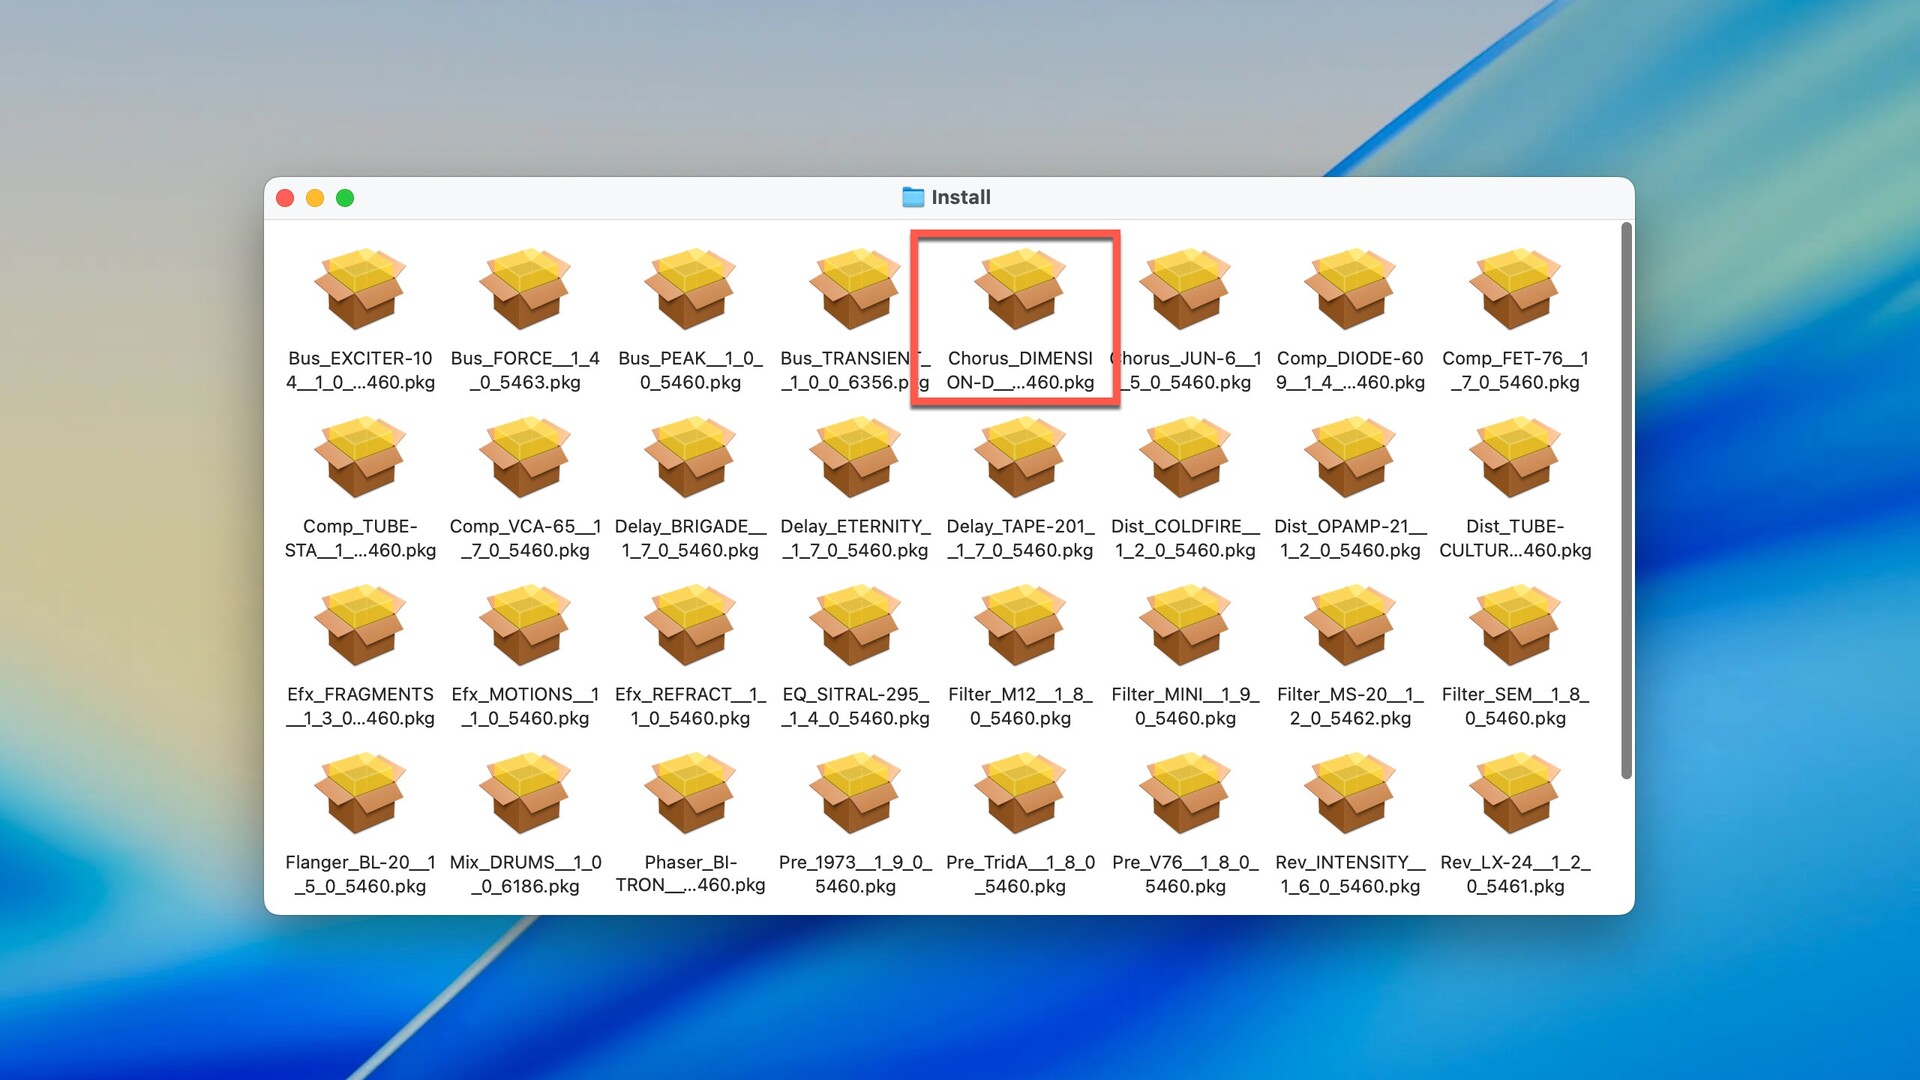The image size is (1920, 1080).
Task: Select the Bus_EXCITER-104 package icon
Action: [360, 290]
